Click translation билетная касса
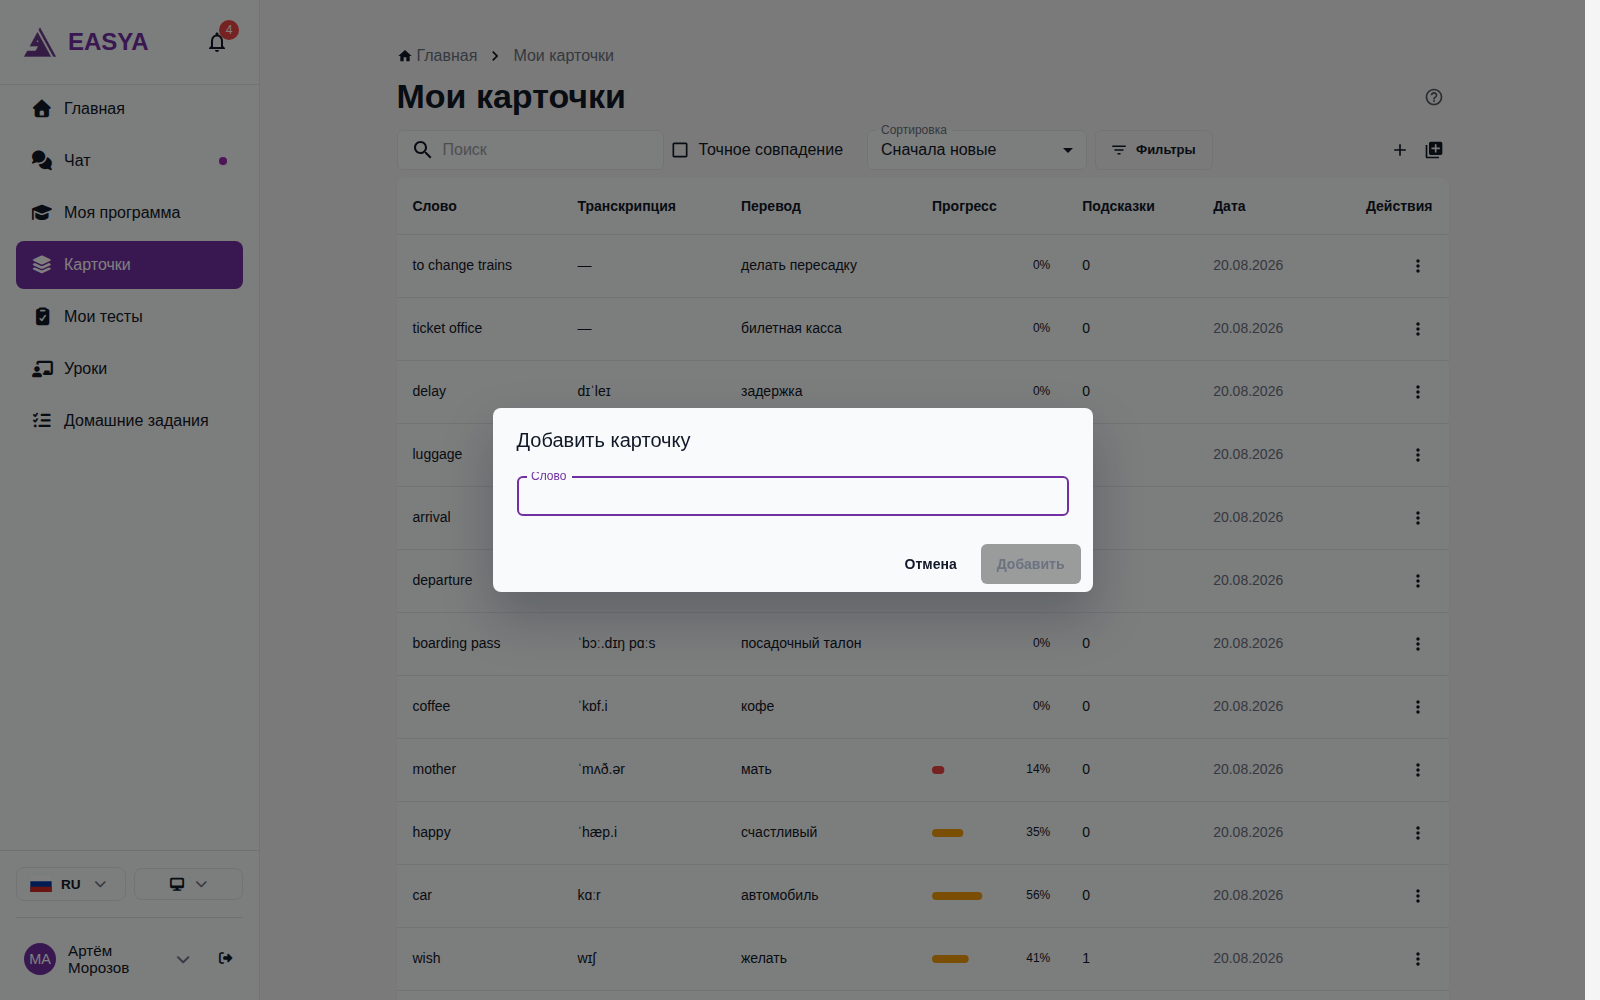This screenshot has height=1000, width=1600. (x=791, y=328)
